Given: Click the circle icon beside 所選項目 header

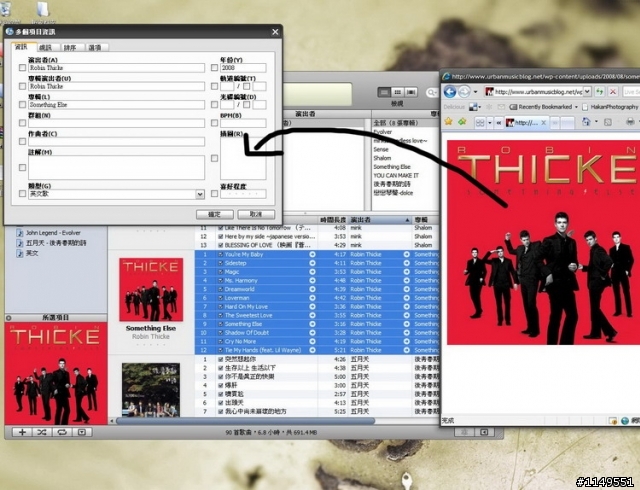Looking at the screenshot, I should tap(9, 318).
